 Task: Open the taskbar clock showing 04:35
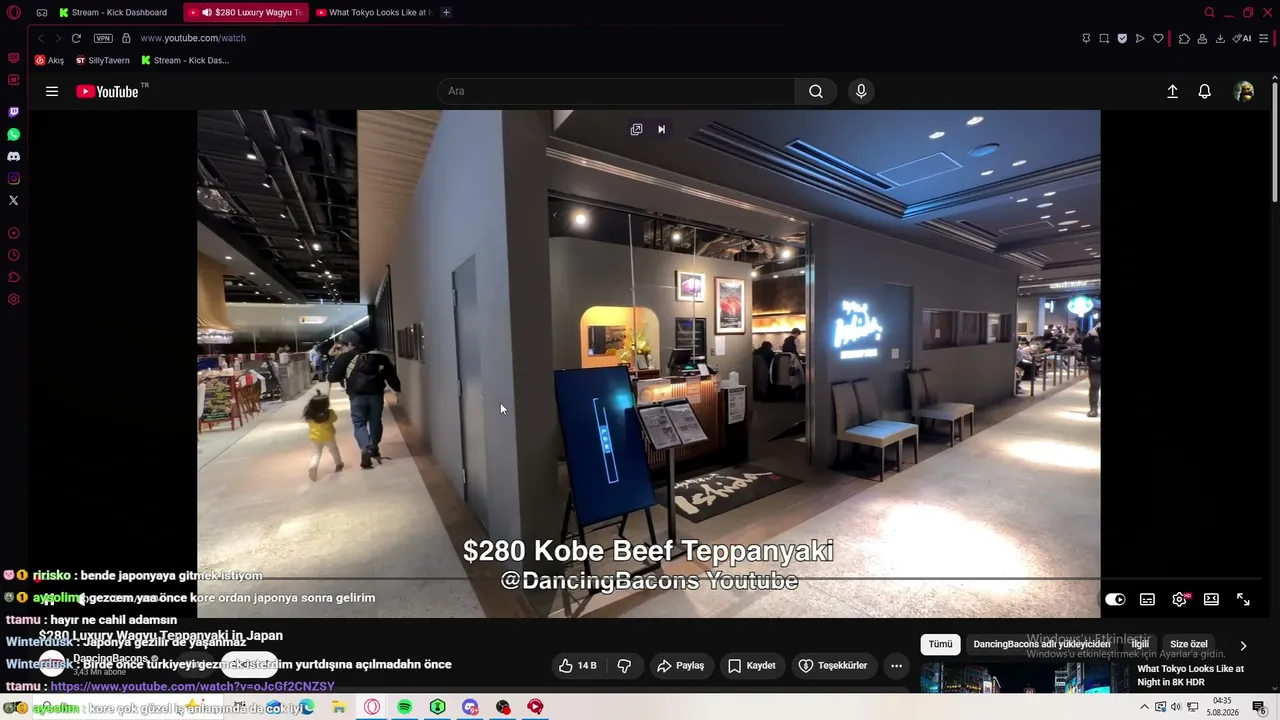[1222, 706]
